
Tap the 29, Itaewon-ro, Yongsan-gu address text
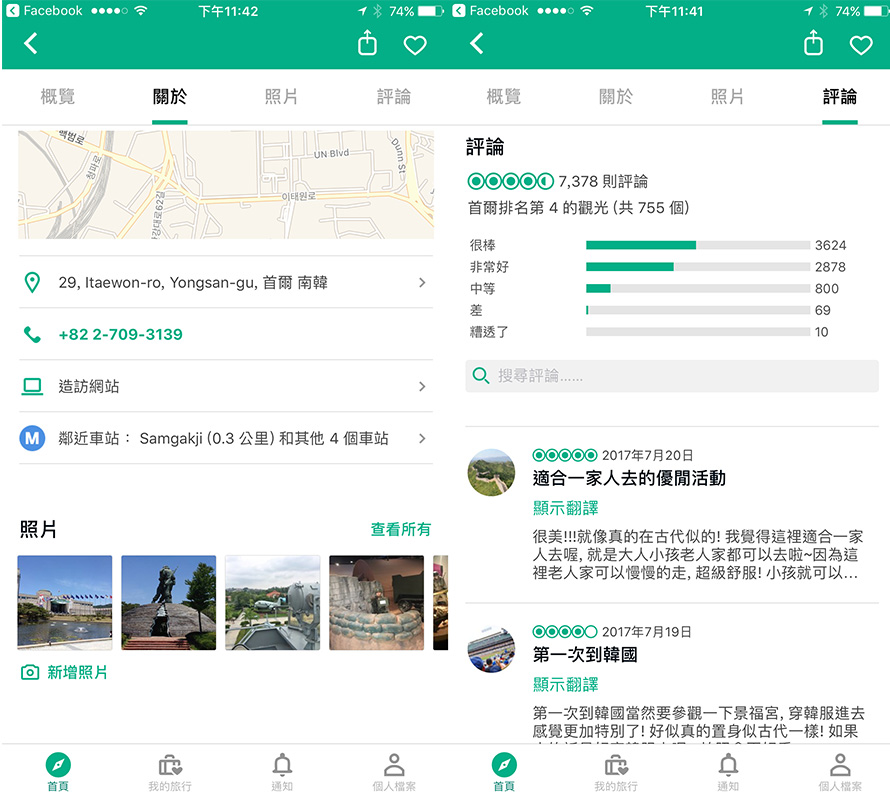coord(193,282)
